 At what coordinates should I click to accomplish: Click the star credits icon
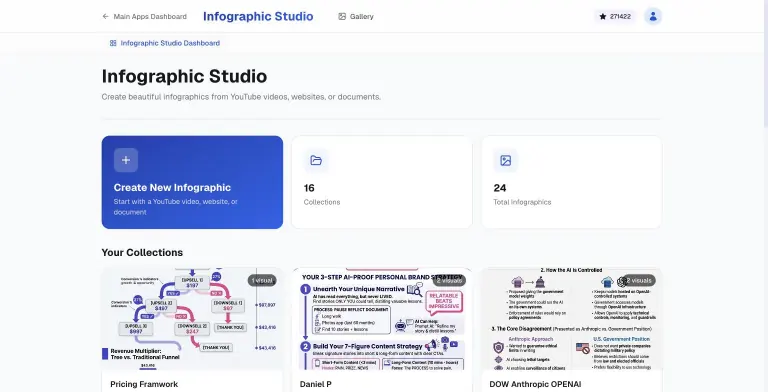[x=602, y=17]
